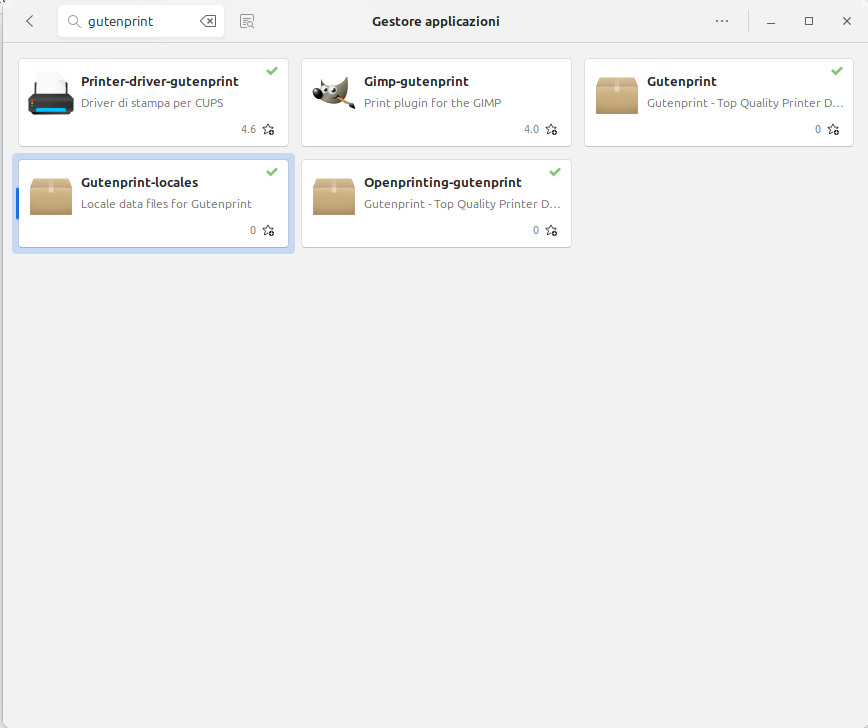Click the Openprinting-gutenprint box icon
The image size is (868, 728).
pyautogui.click(x=334, y=196)
